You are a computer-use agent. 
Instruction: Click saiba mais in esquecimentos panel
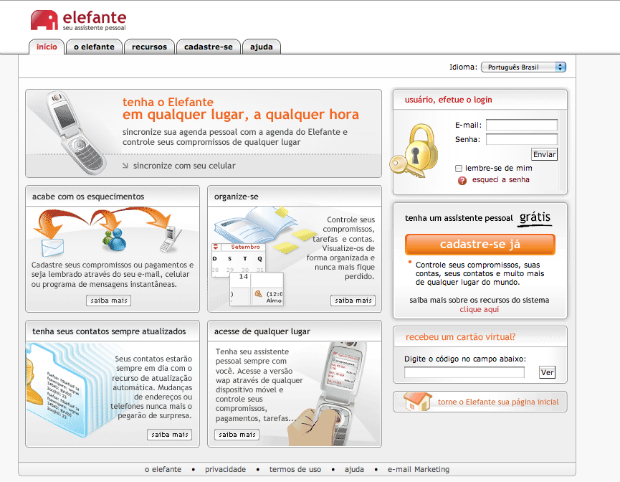click(108, 301)
